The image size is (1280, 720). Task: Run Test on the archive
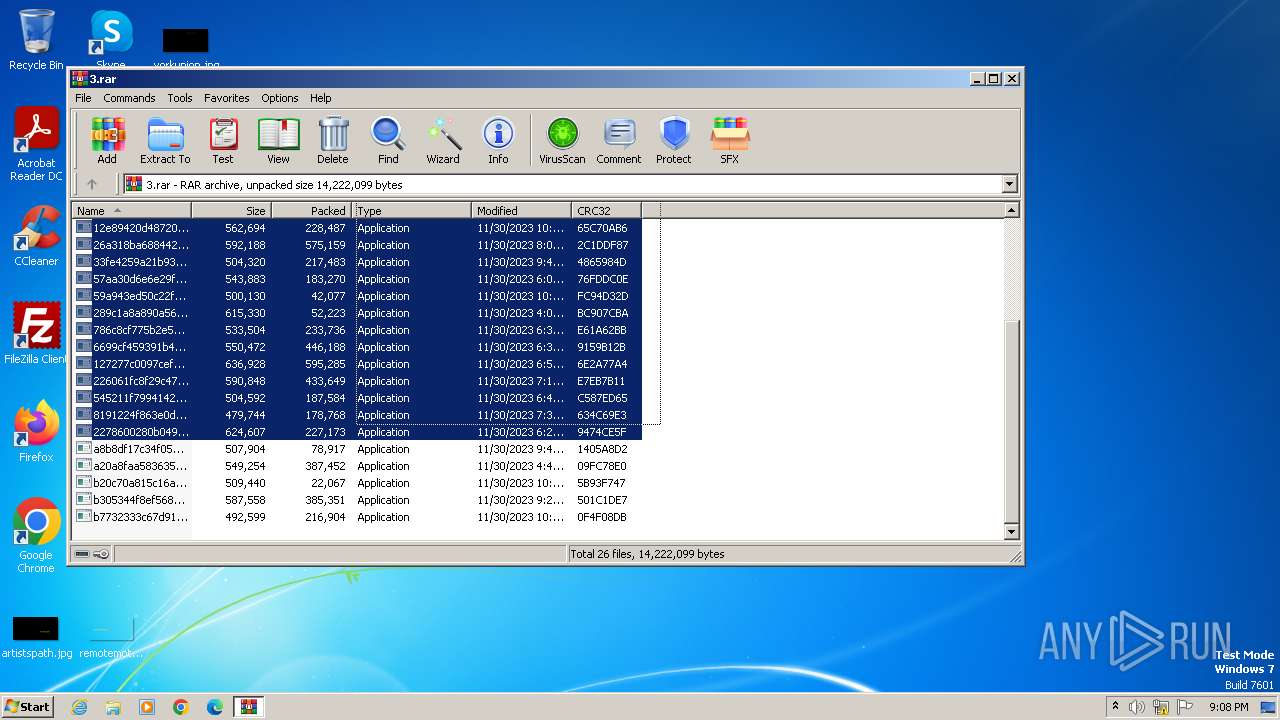(223, 140)
